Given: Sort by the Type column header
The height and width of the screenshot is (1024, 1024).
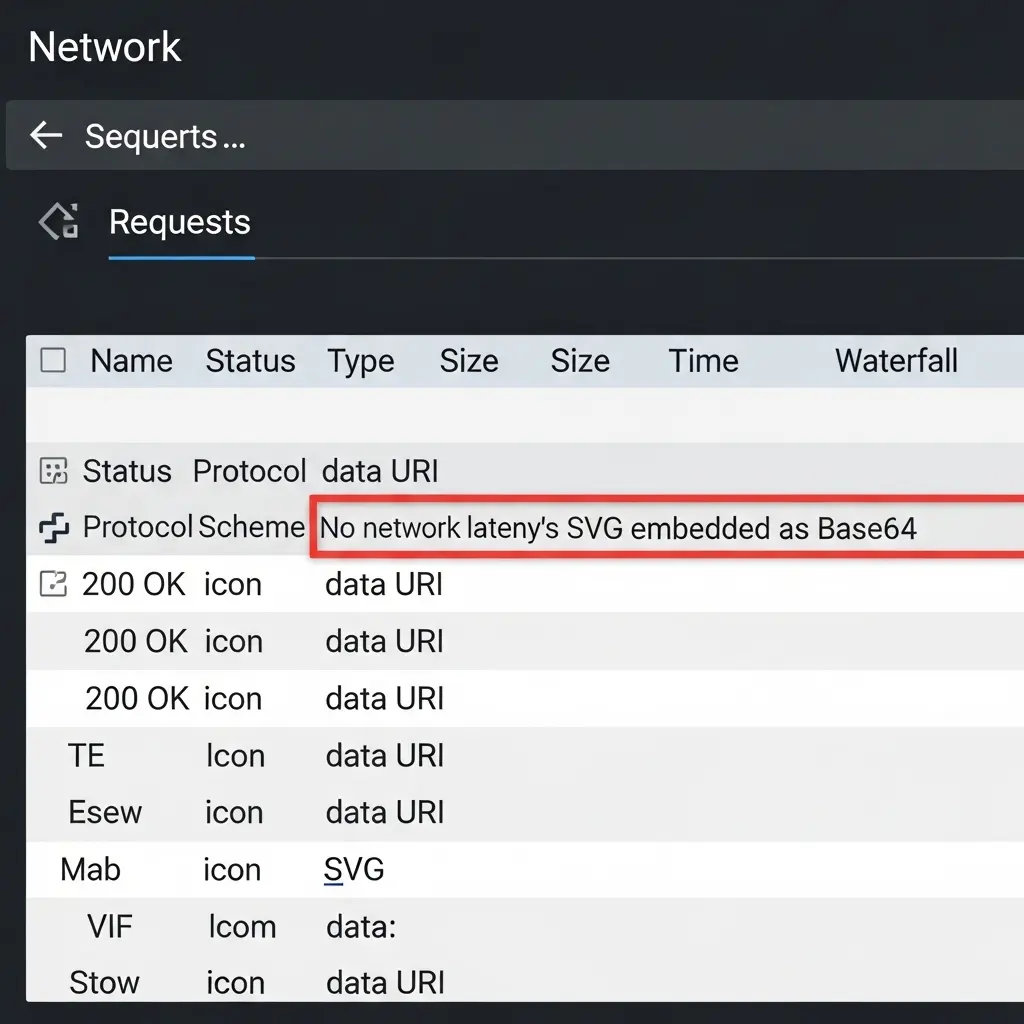Looking at the screenshot, I should 362,361.
